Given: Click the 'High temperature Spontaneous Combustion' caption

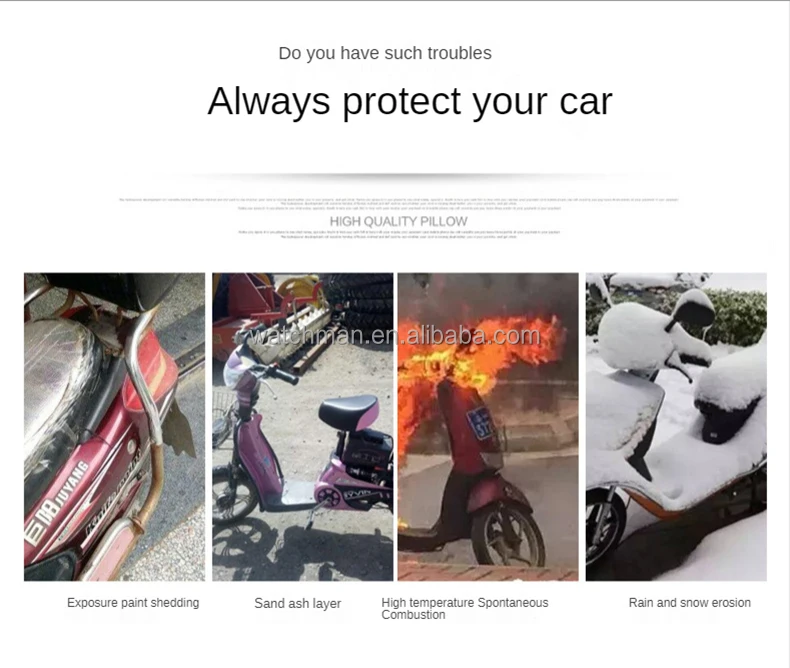Looking at the screenshot, I should tap(465, 609).
